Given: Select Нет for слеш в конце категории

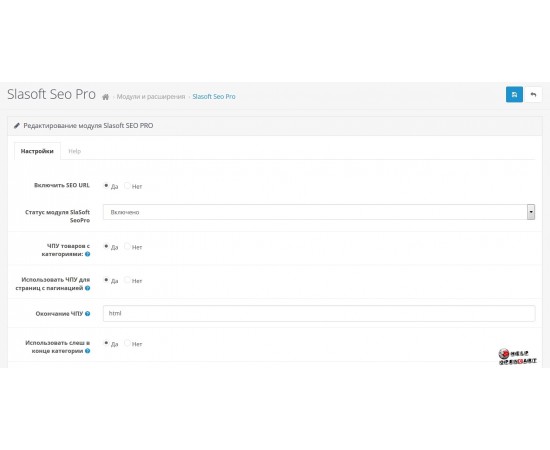Looking at the screenshot, I should (x=127, y=343).
